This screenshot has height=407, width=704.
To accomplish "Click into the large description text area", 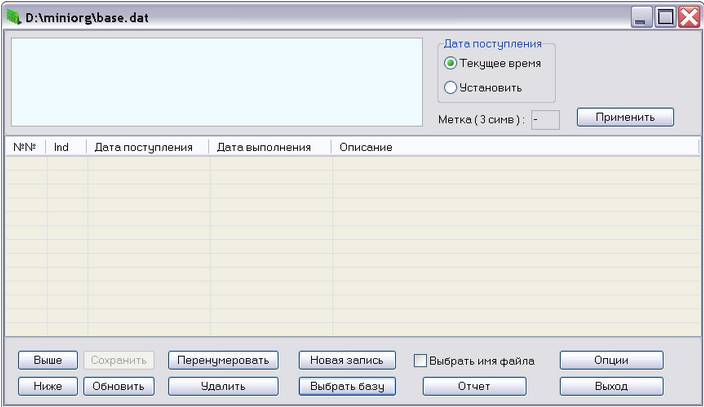I will click(x=217, y=82).
